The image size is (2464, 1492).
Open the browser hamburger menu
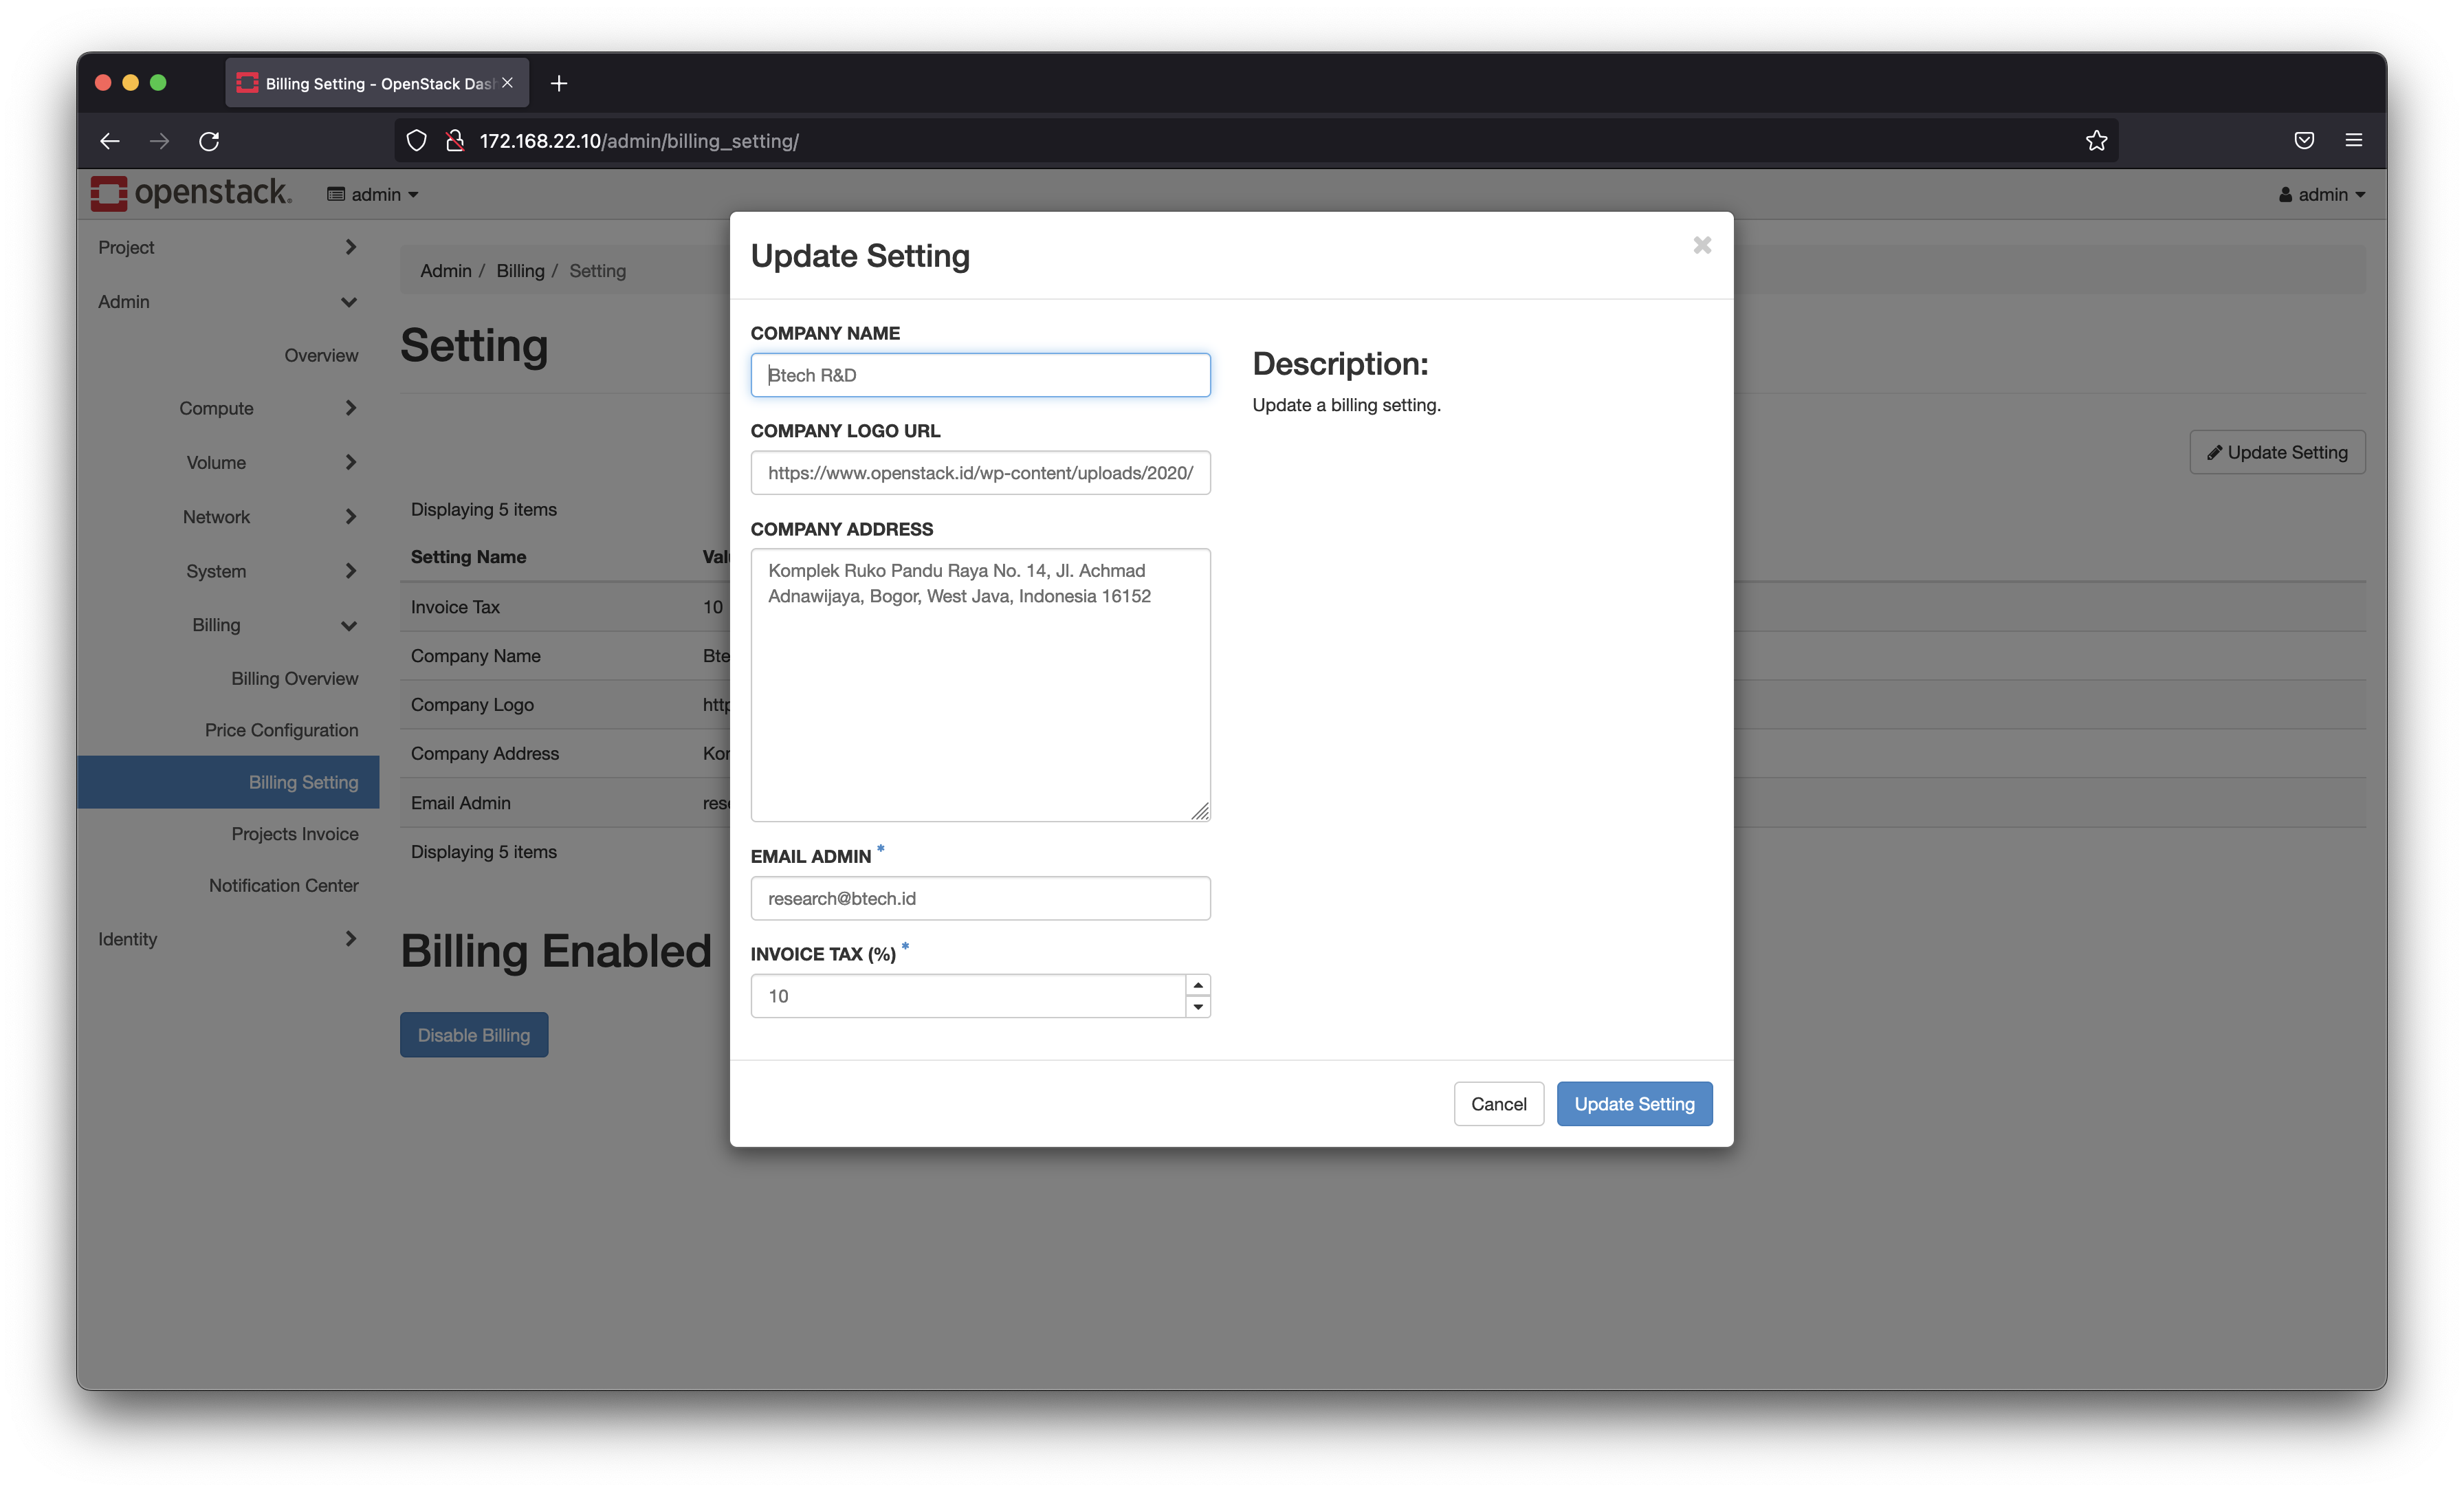[2354, 141]
